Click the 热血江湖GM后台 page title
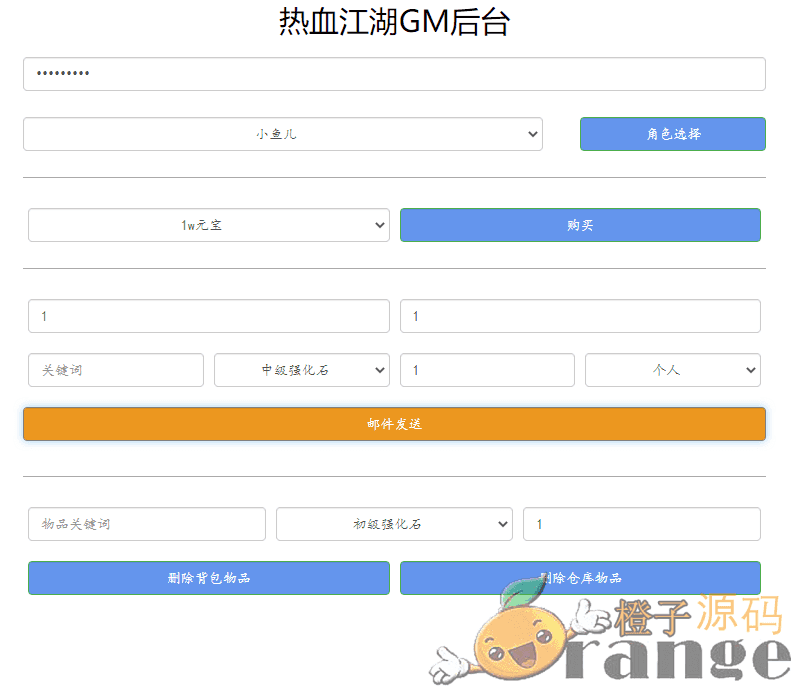 394,22
